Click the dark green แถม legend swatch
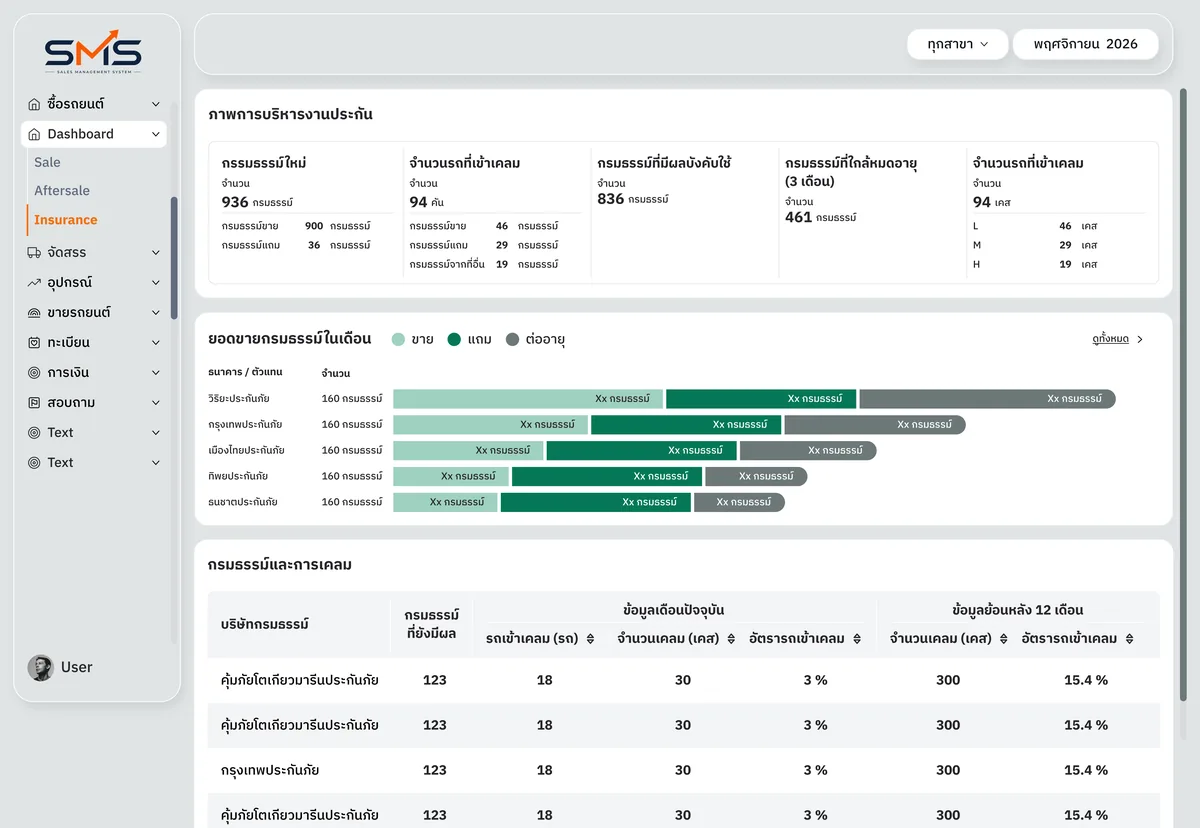Screen dimensions: 1200x828 tap(454, 340)
